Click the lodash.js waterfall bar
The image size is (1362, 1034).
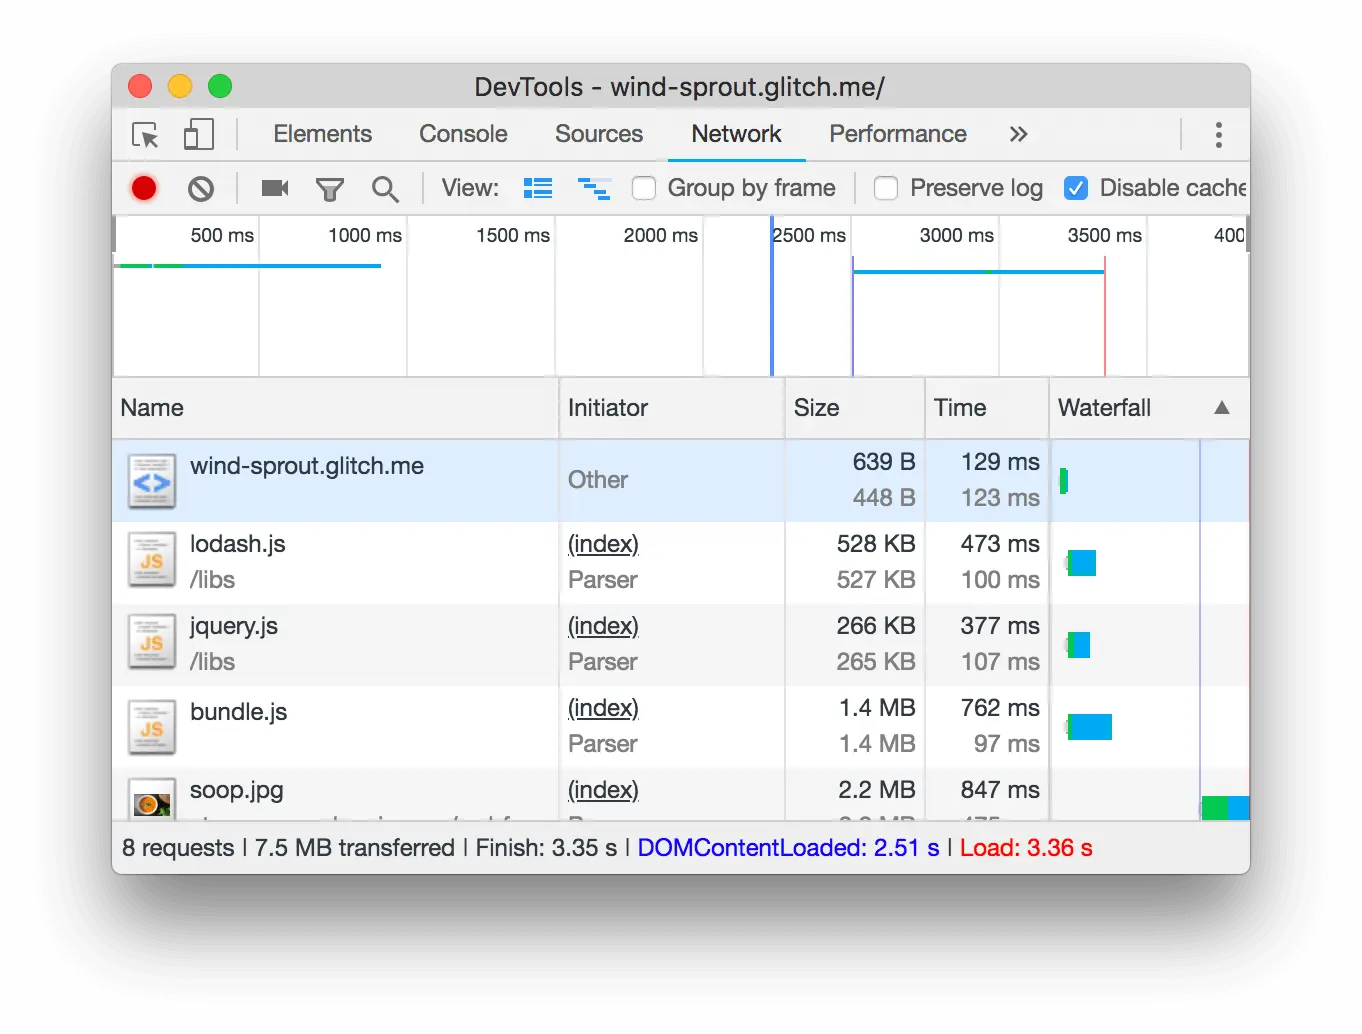click(x=1081, y=563)
